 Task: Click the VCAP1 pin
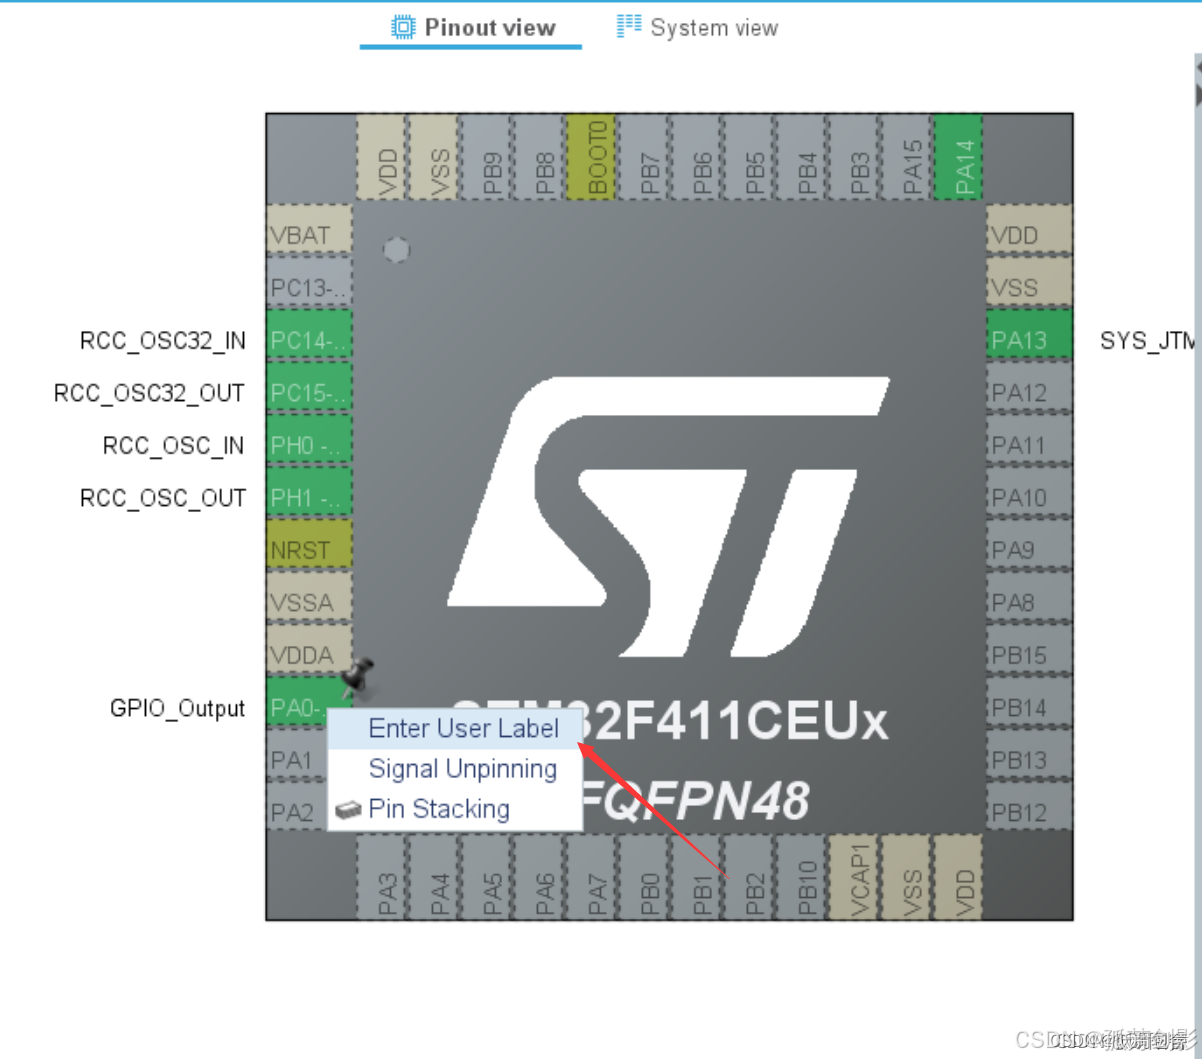coord(854,877)
